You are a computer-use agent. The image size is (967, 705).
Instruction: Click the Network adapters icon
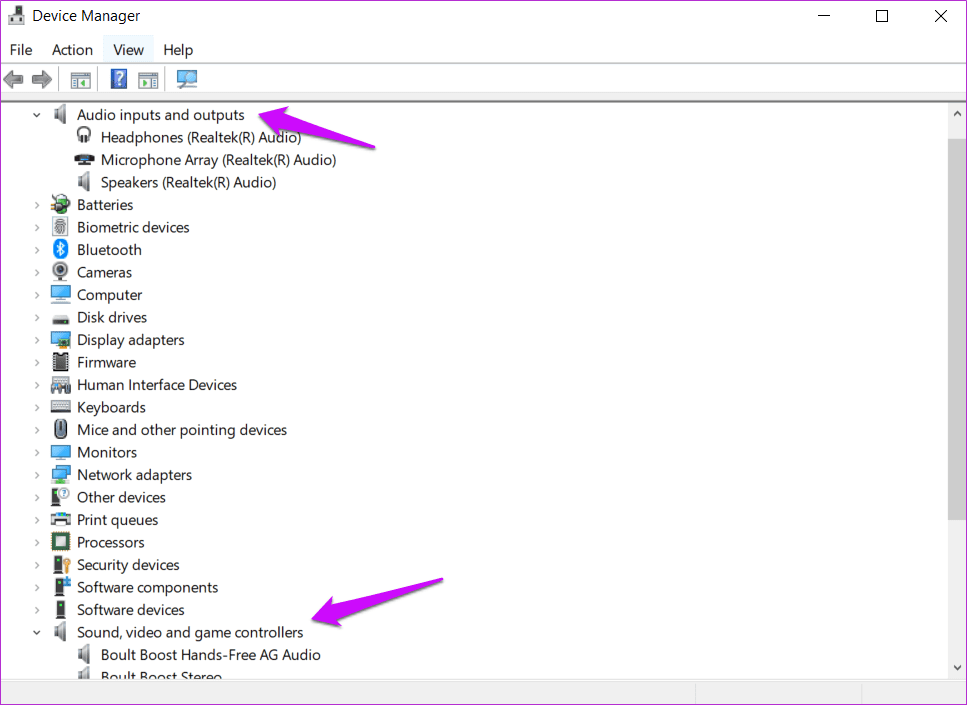click(60, 474)
